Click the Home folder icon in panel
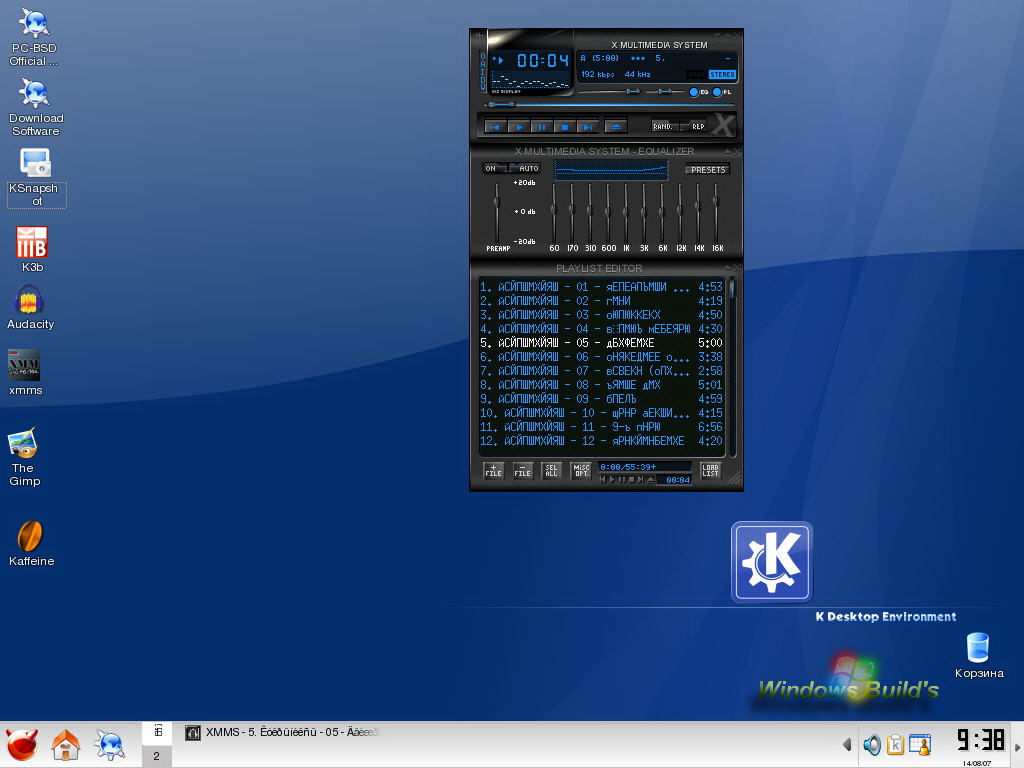 pos(65,744)
